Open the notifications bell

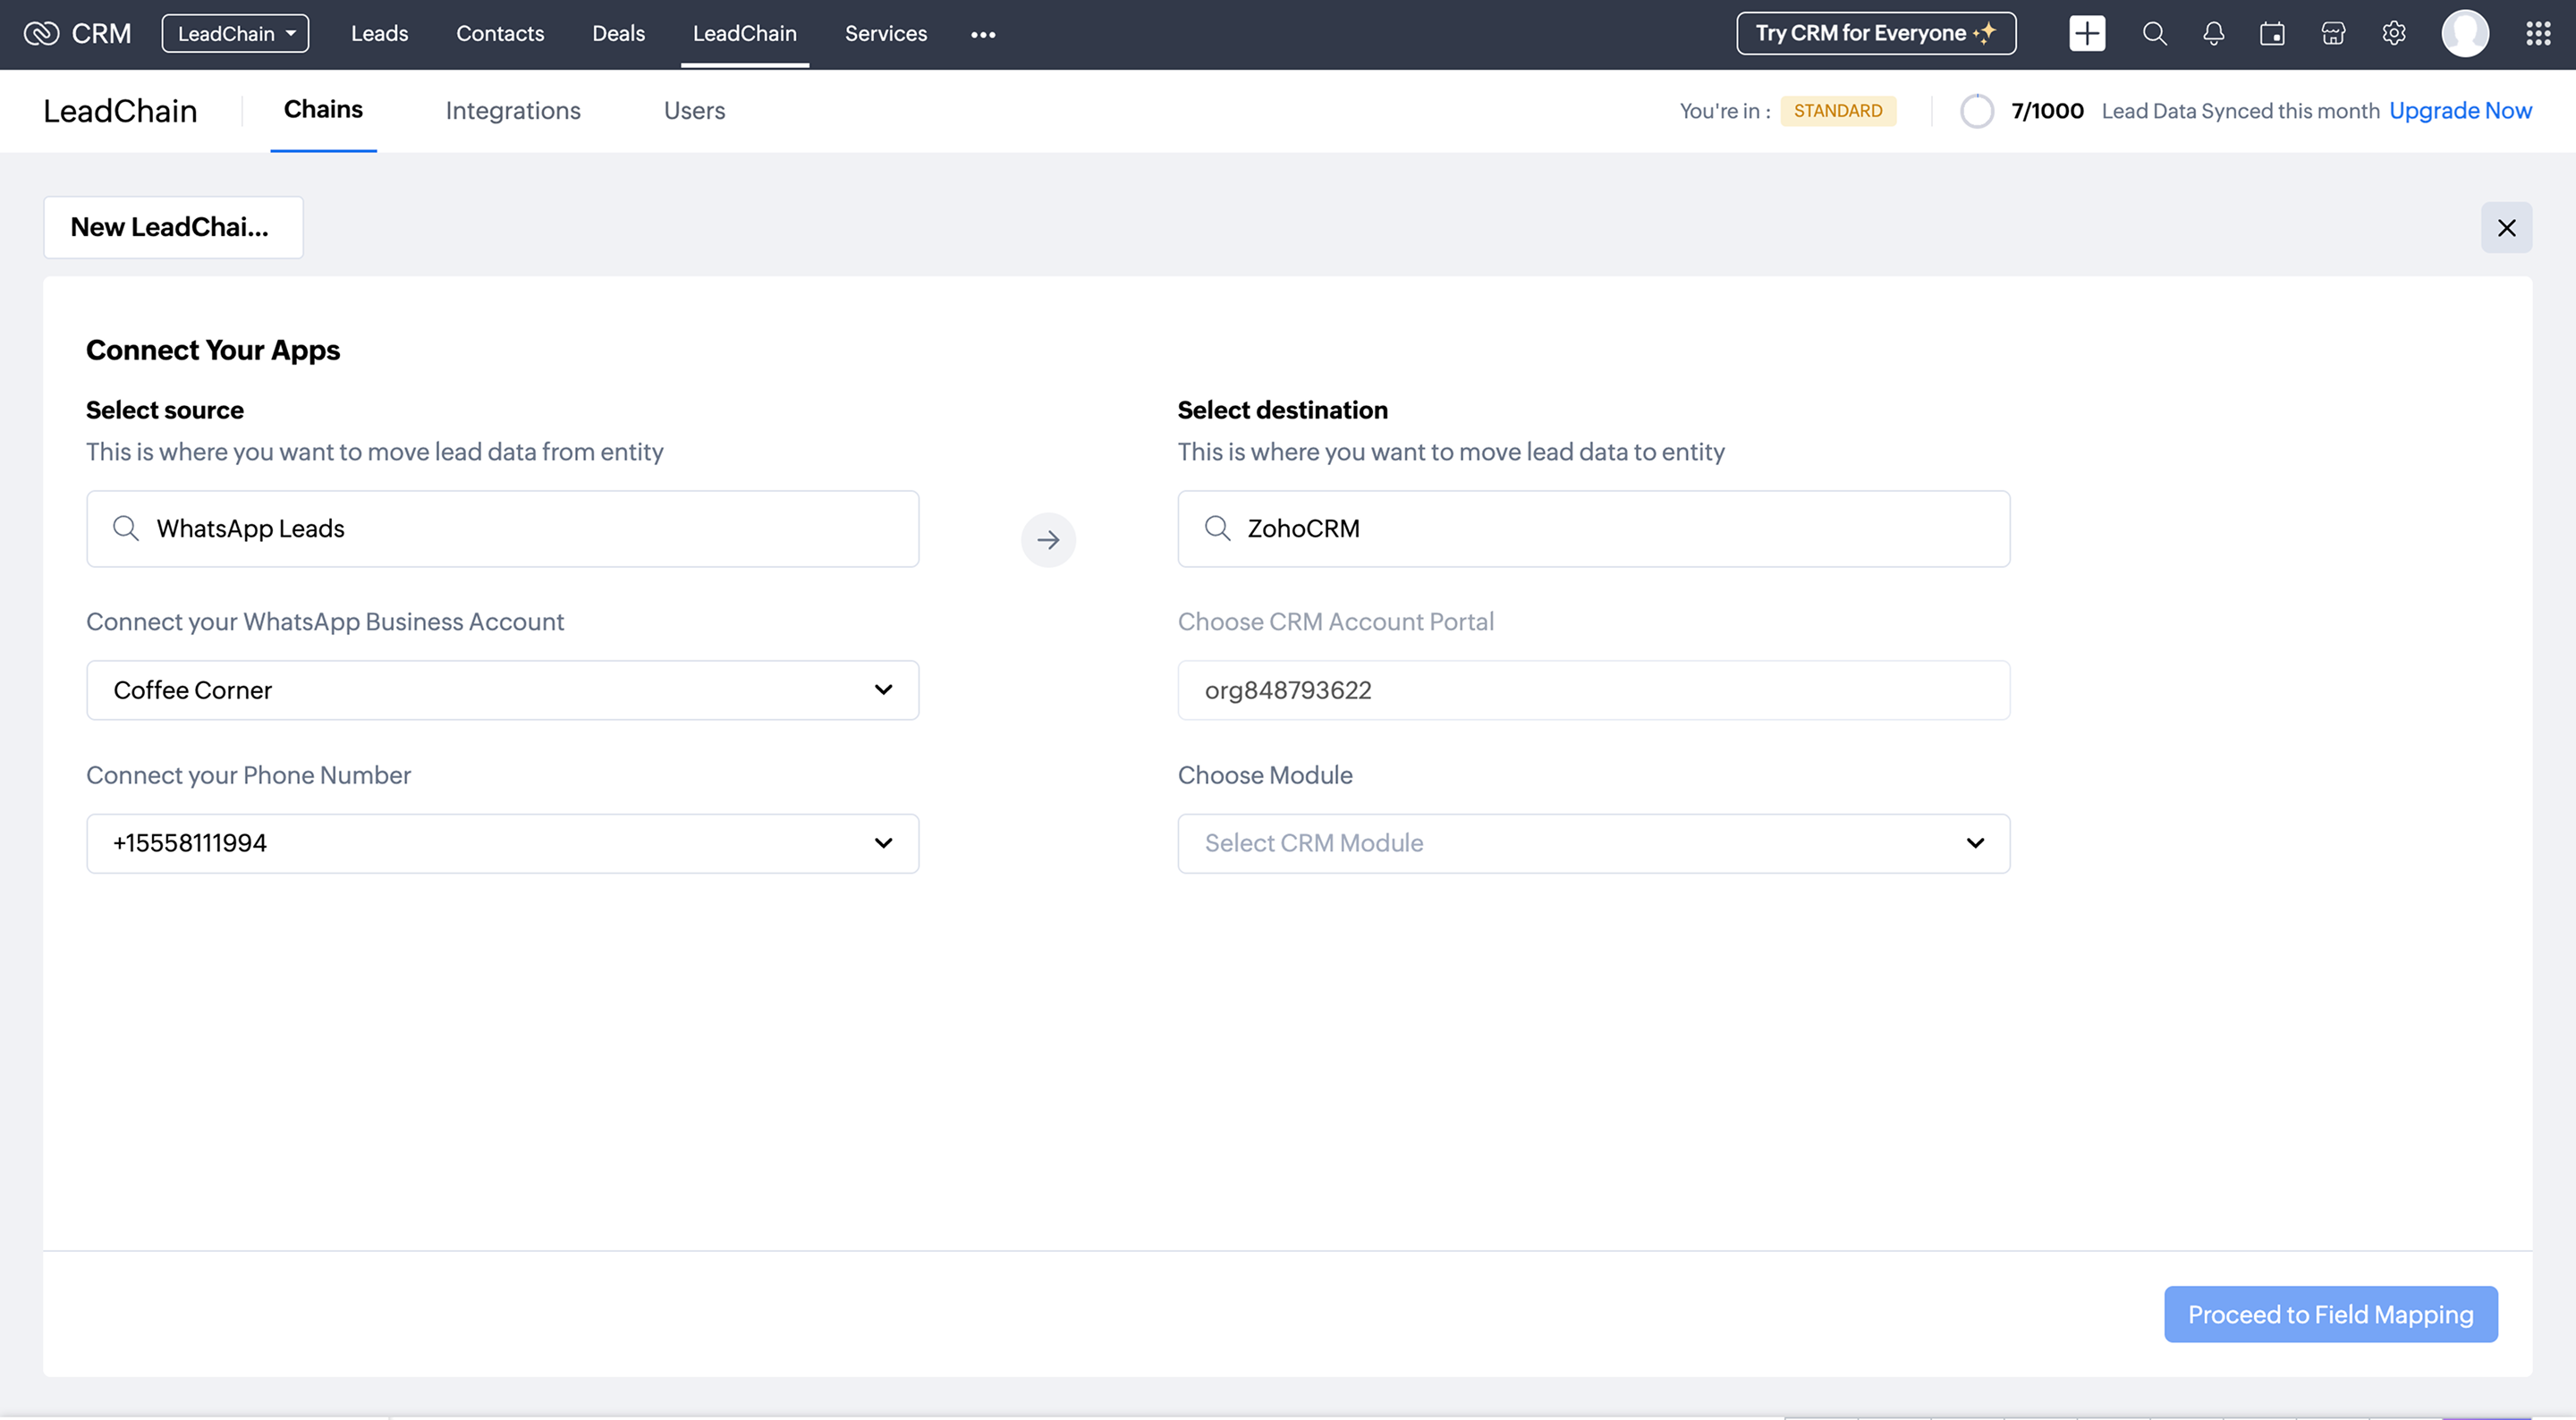[x=2213, y=34]
